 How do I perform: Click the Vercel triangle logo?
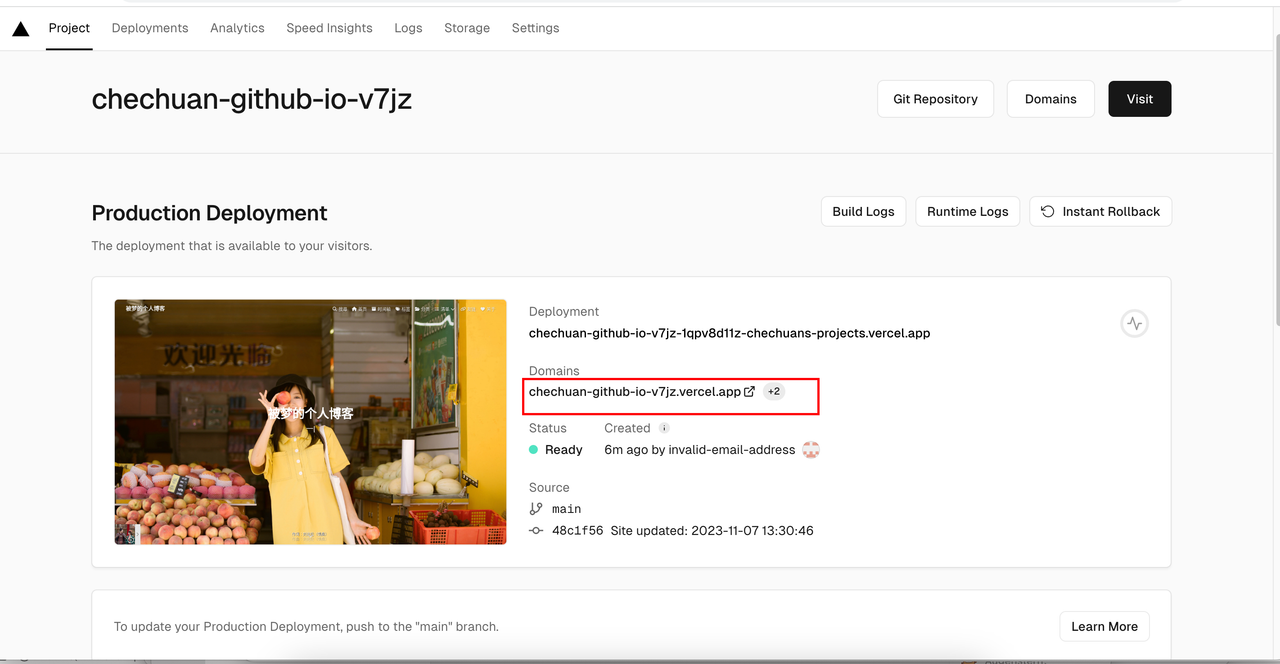pyautogui.click(x=21, y=29)
